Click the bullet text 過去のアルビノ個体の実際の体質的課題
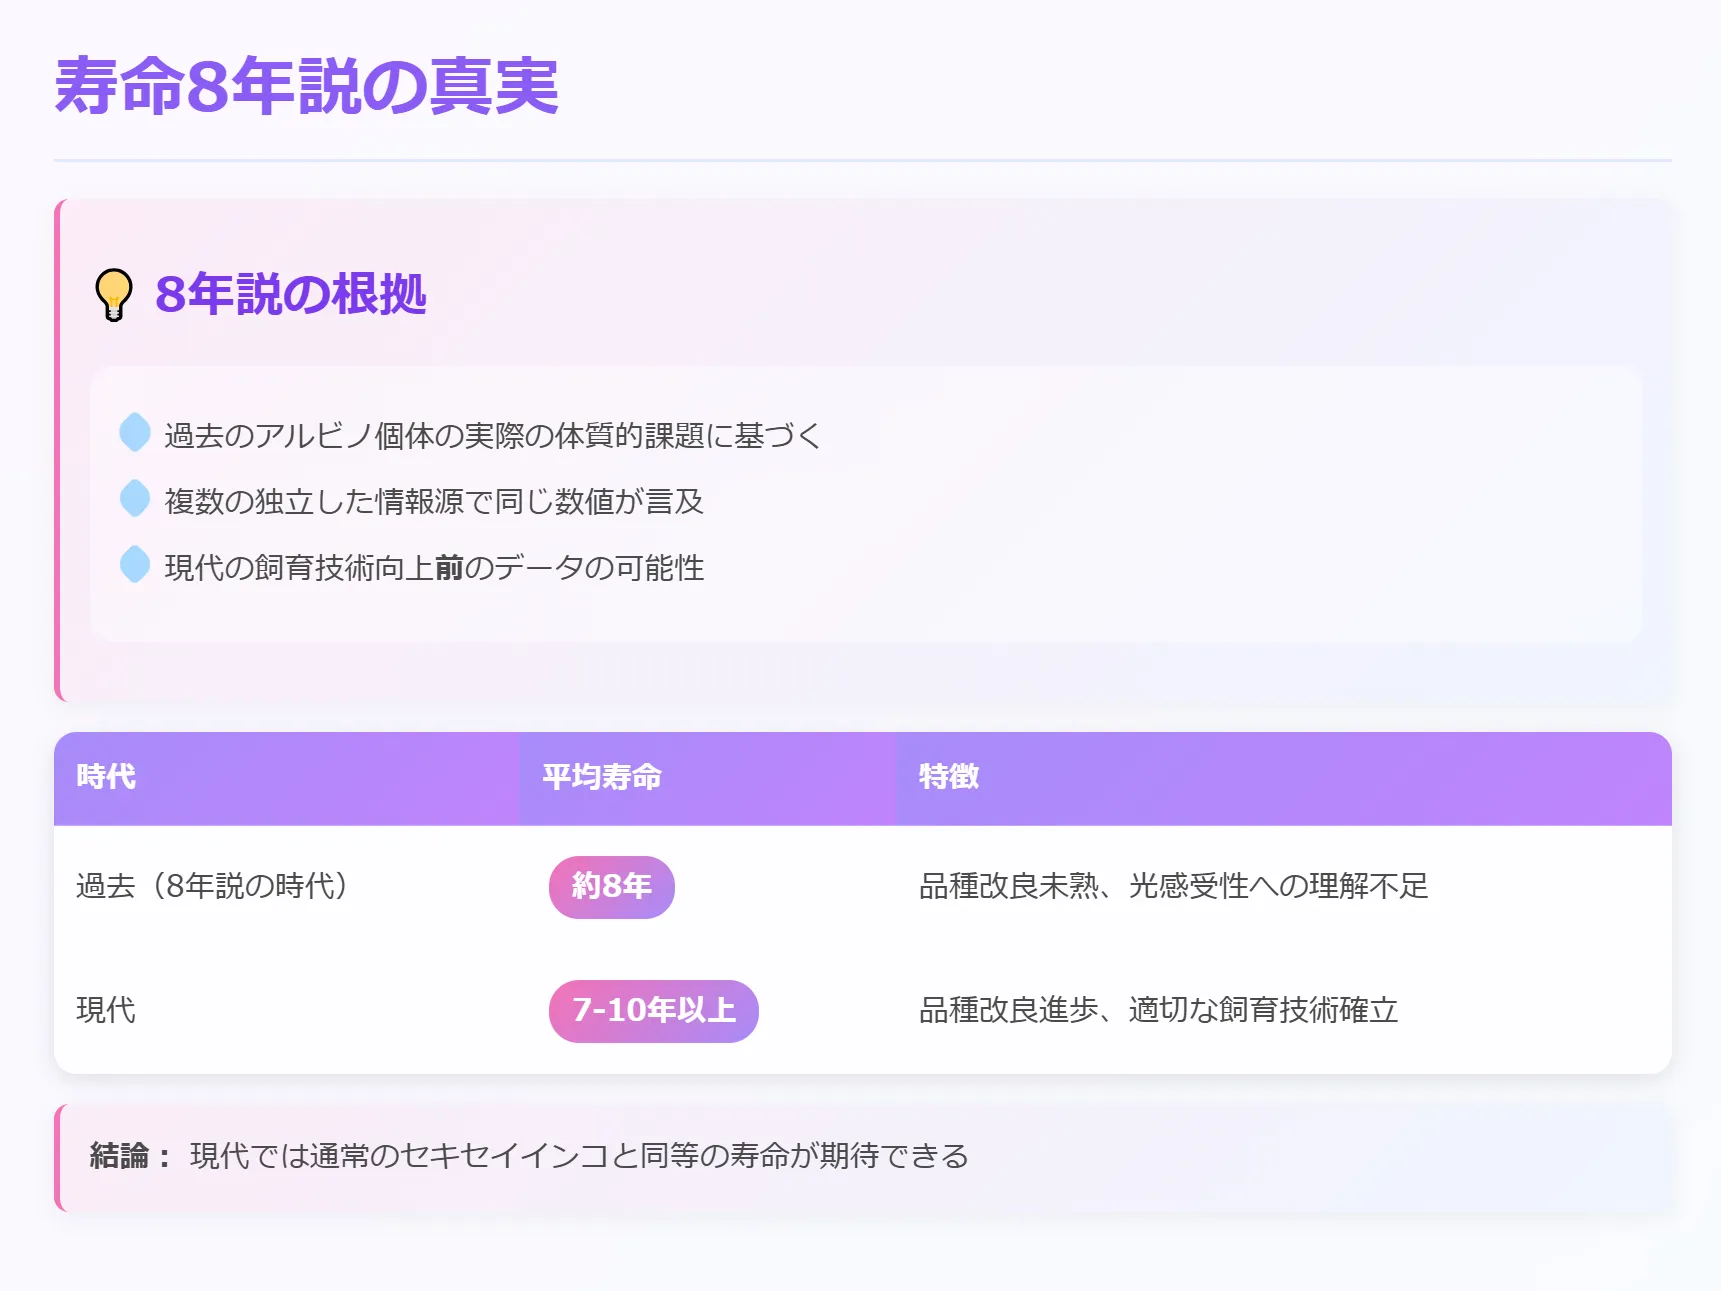 point(494,436)
